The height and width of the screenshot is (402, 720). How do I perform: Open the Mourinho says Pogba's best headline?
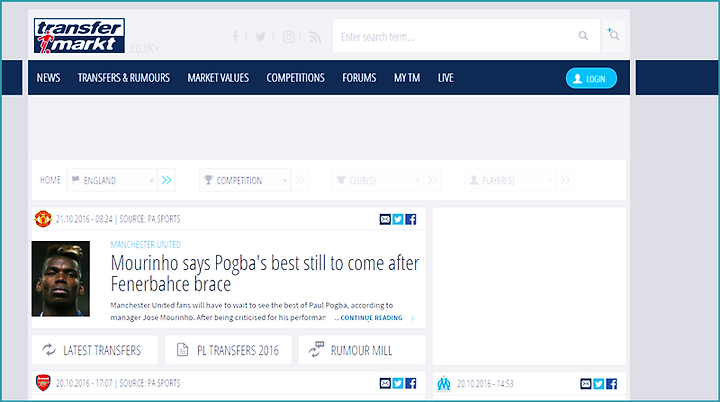click(x=264, y=273)
